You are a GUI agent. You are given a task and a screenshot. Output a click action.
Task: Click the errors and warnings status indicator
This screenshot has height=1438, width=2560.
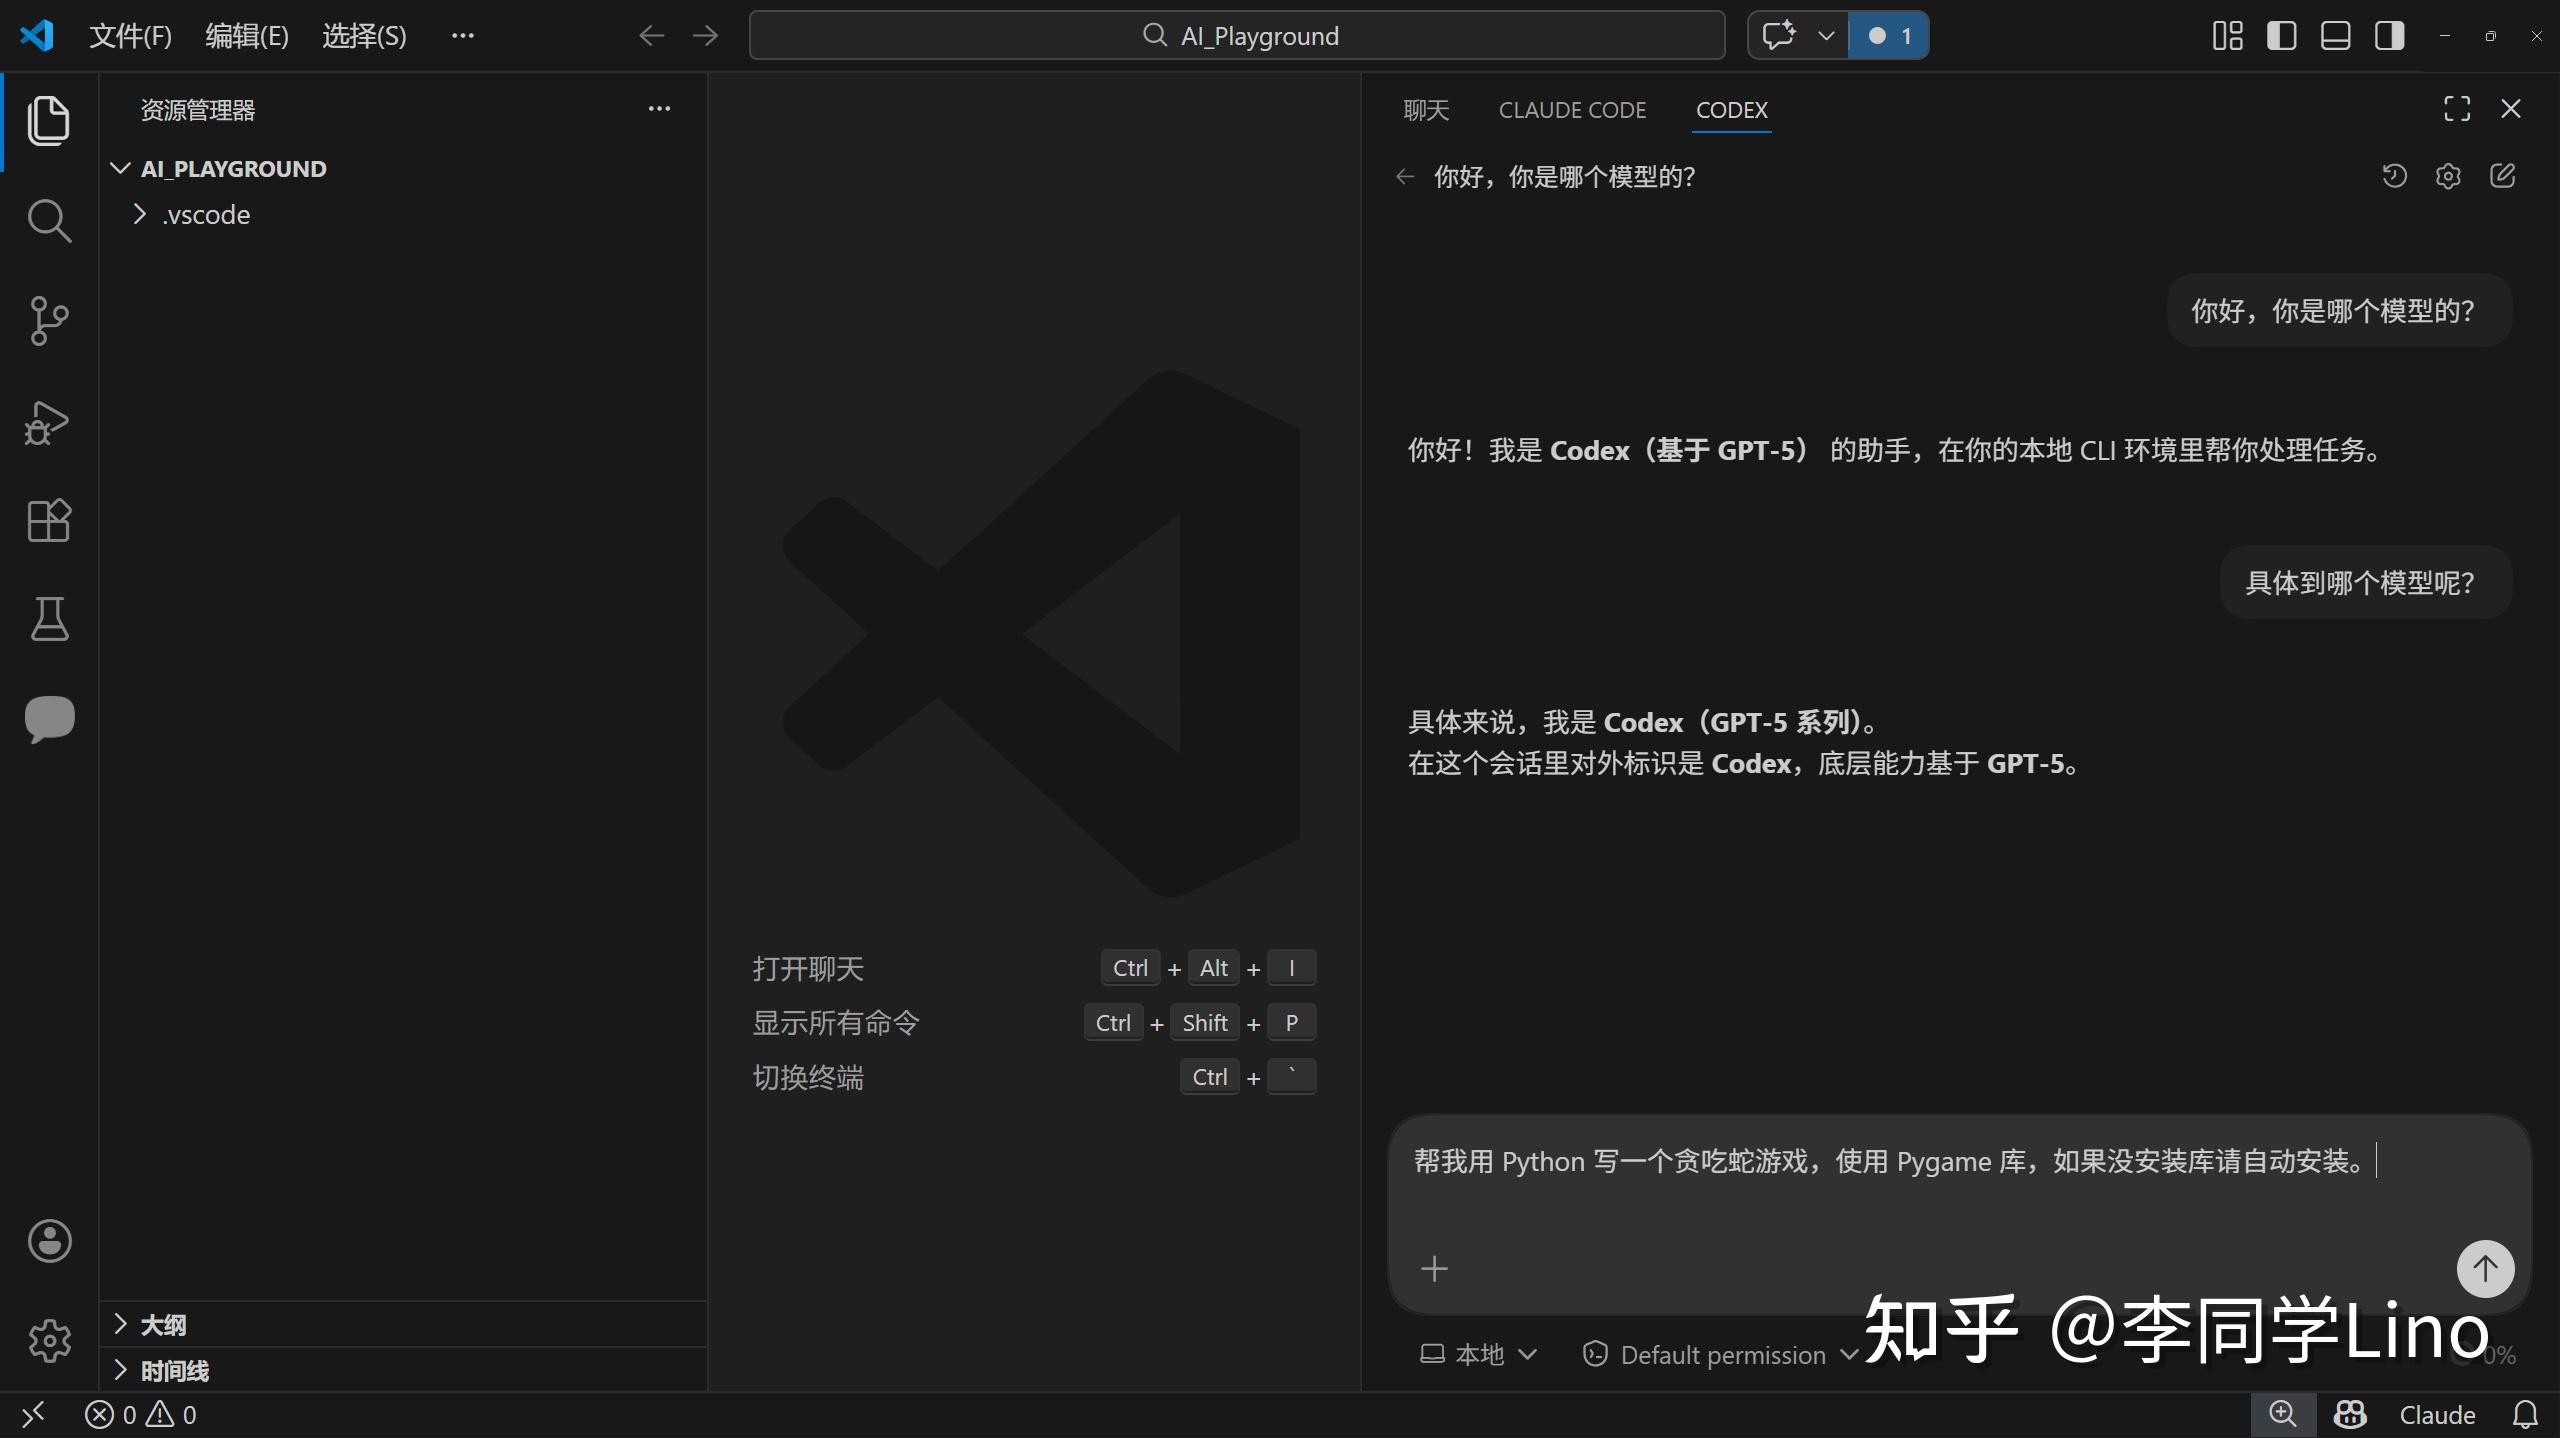tap(141, 1415)
